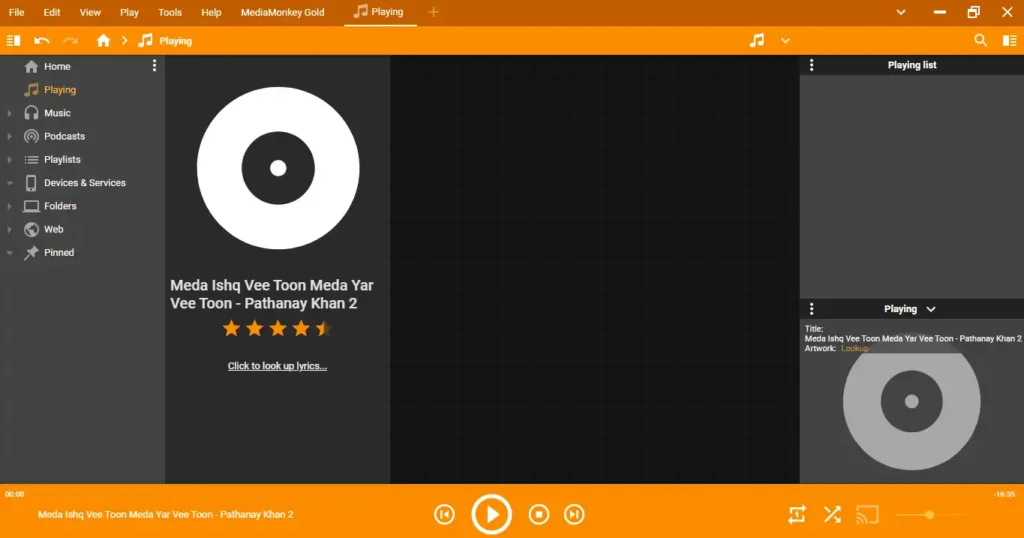Image resolution: width=1024 pixels, height=538 pixels.
Task: Open the search magnifier icon
Action: [980, 40]
